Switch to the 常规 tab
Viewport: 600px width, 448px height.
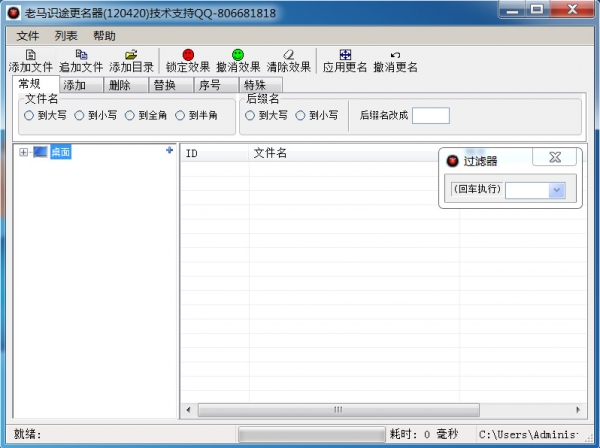pos(36,84)
